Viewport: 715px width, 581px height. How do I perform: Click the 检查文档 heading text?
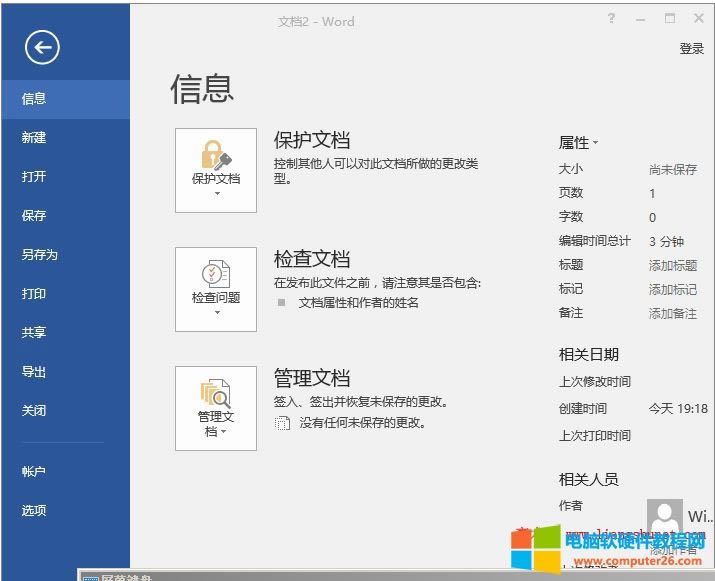pyautogui.click(x=312, y=259)
